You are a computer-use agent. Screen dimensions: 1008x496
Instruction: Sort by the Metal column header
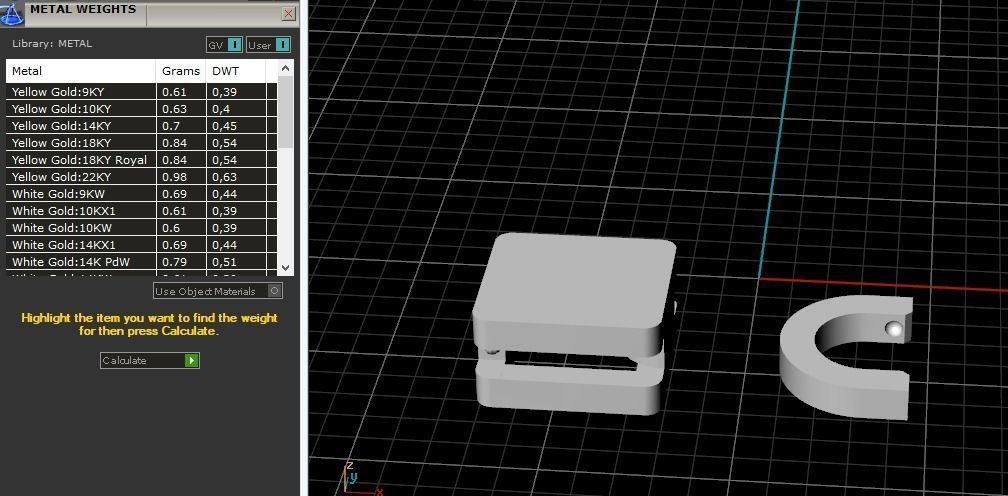81,71
